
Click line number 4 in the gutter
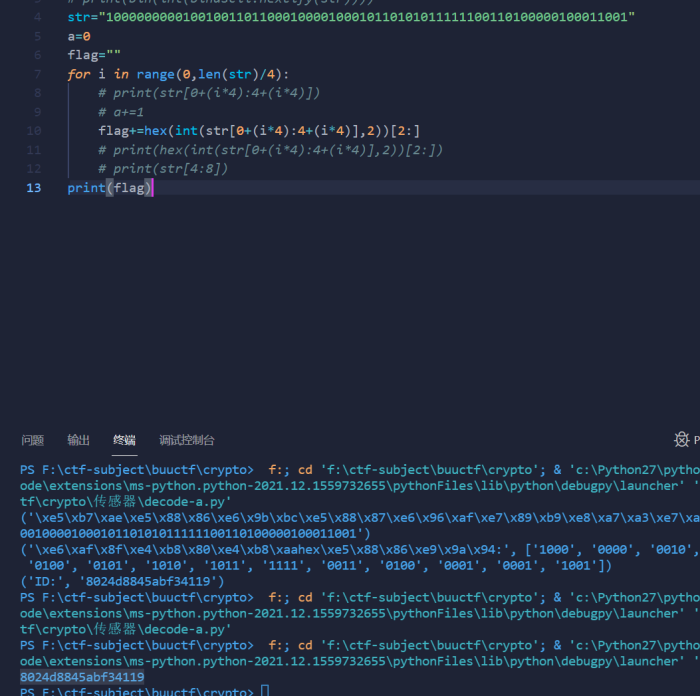pos(38,17)
